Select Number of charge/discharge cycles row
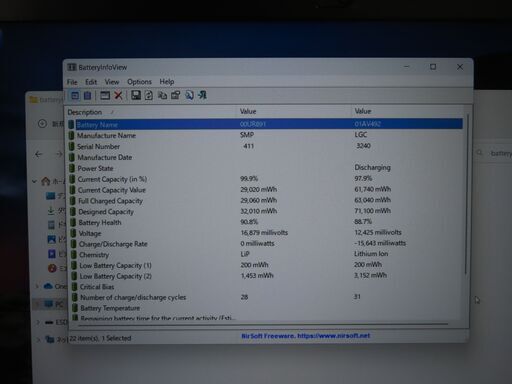512x384 pixels. (265, 297)
